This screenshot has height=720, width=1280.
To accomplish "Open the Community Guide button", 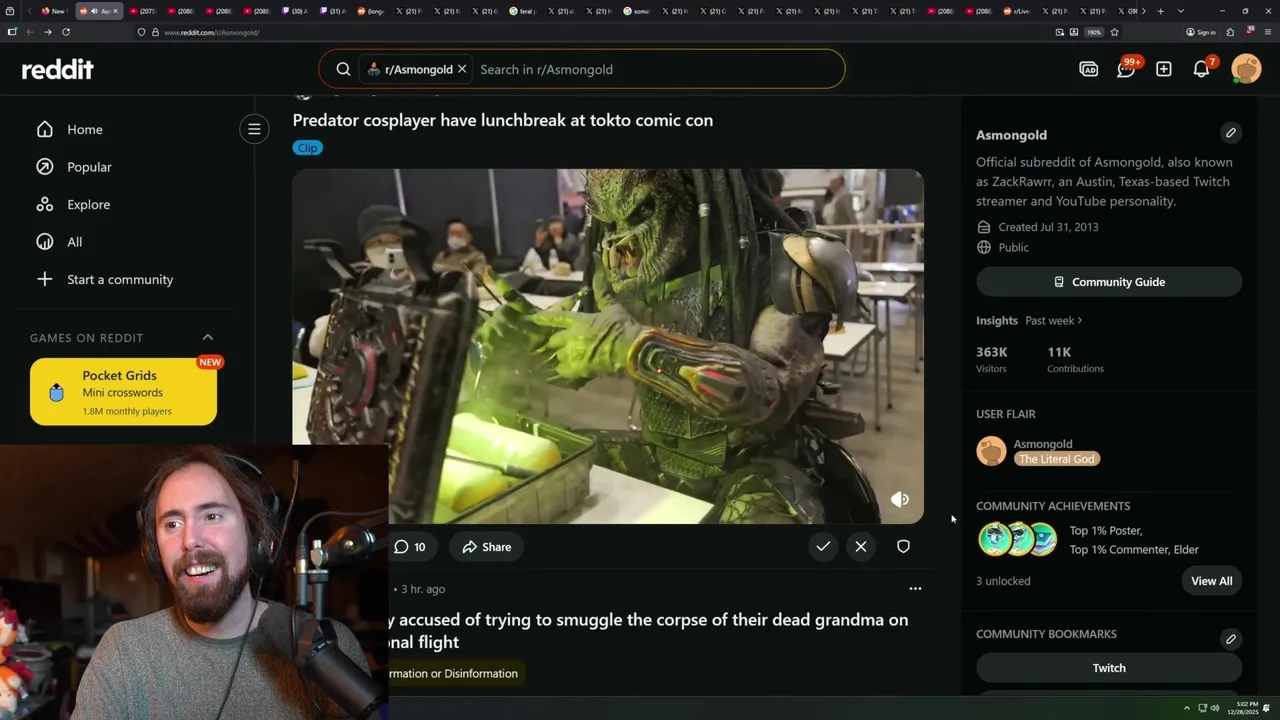I will coord(1109,282).
